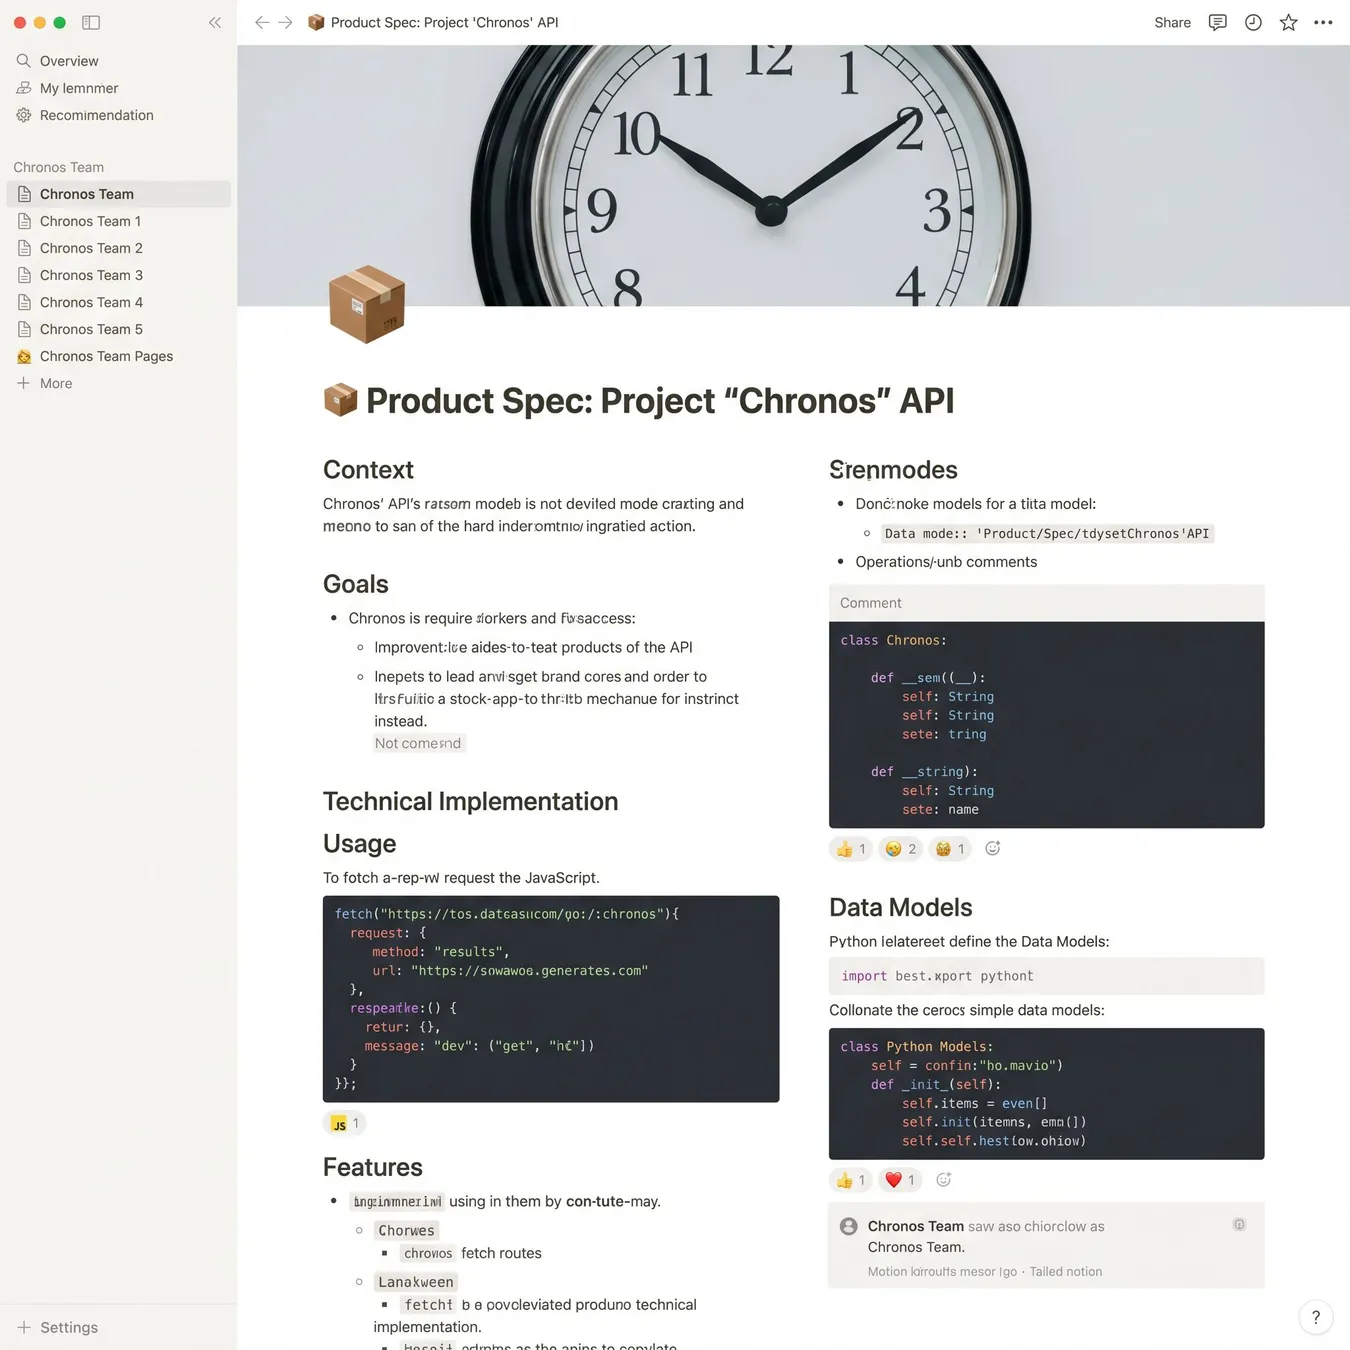The image size is (1350, 1350).
Task: Click the Features heading
Action: (373, 1167)
